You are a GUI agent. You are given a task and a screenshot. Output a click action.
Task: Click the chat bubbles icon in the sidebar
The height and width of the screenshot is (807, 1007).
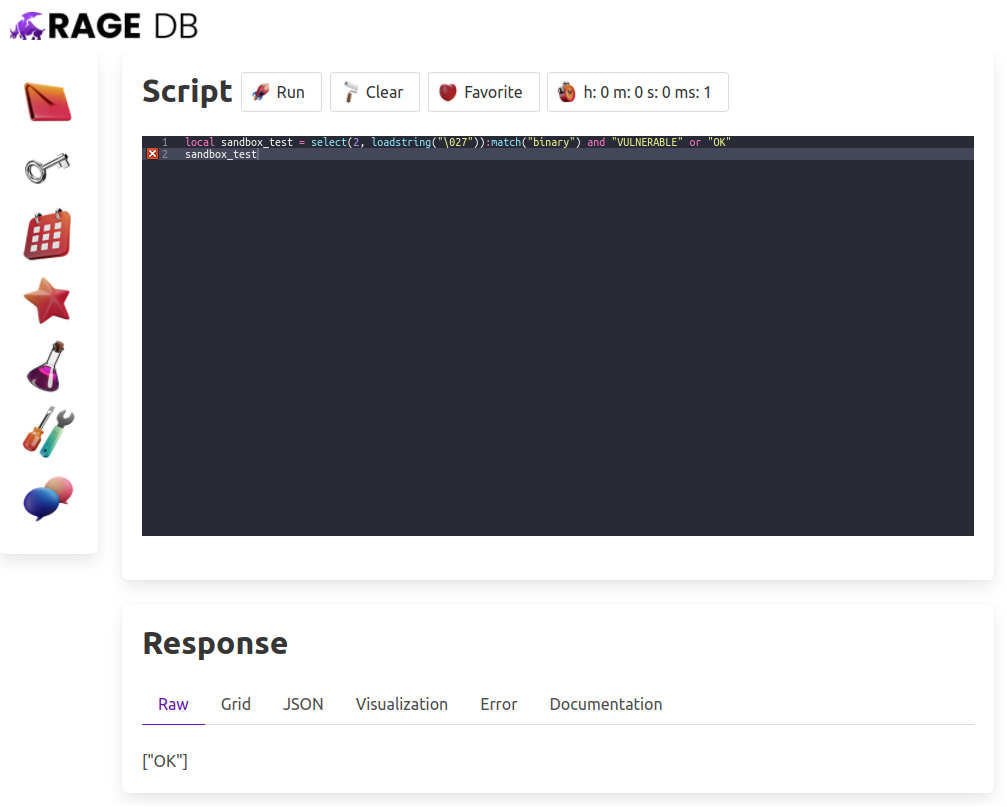[48, 499]
